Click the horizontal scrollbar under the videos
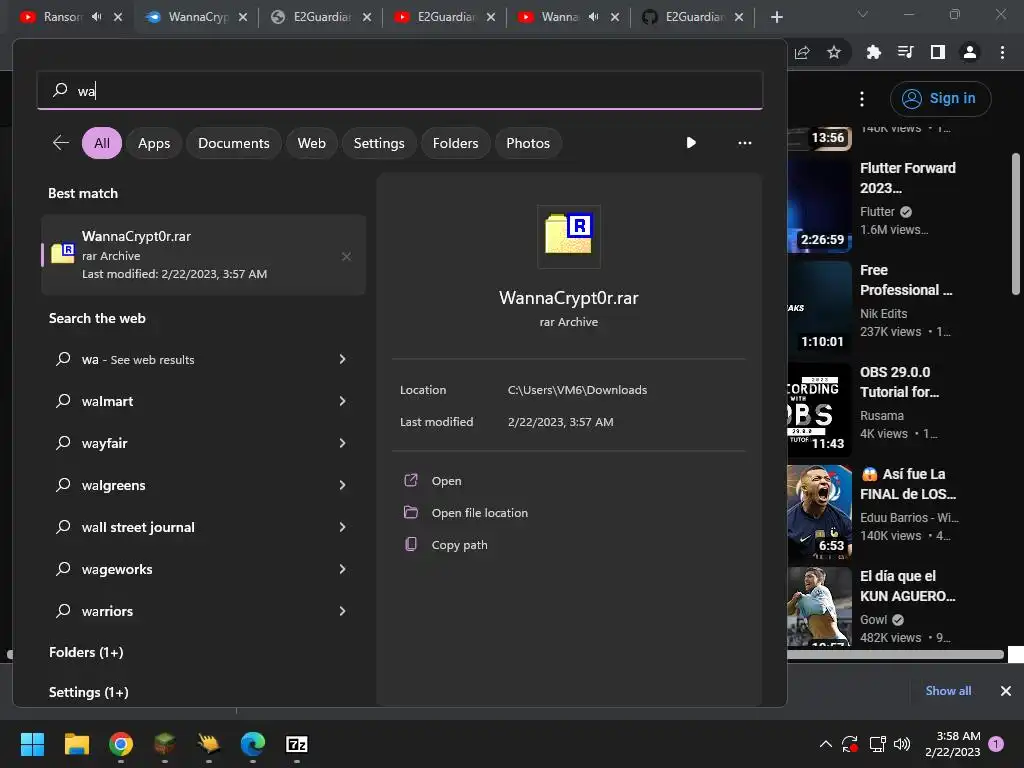The width and height of the screenshot is (1024, 768). pos(895,654)
